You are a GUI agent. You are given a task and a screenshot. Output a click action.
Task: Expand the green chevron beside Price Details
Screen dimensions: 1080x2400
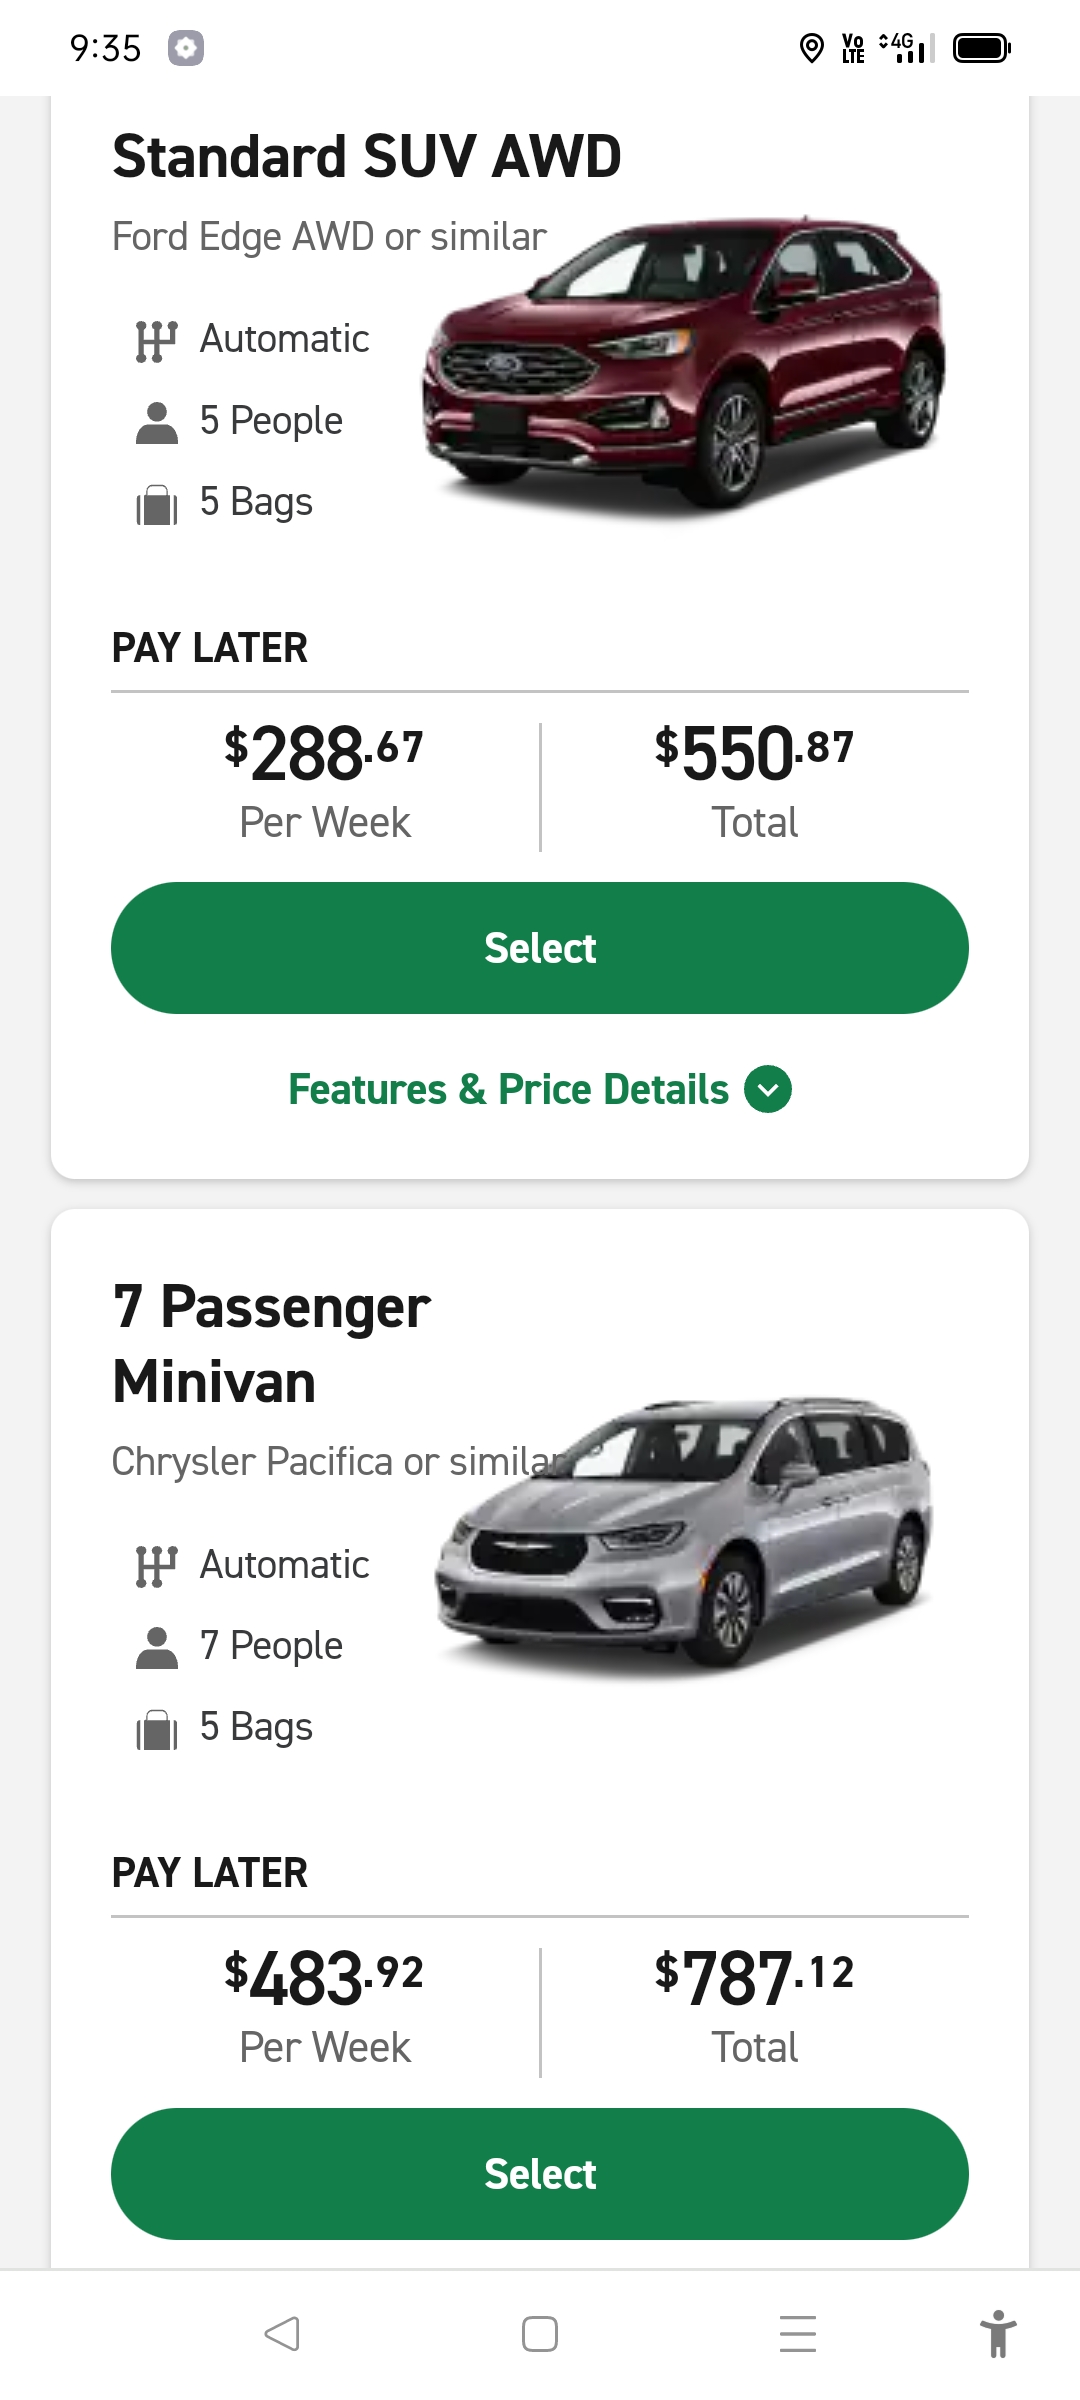pyautogui.click(x=768, y=1089)
